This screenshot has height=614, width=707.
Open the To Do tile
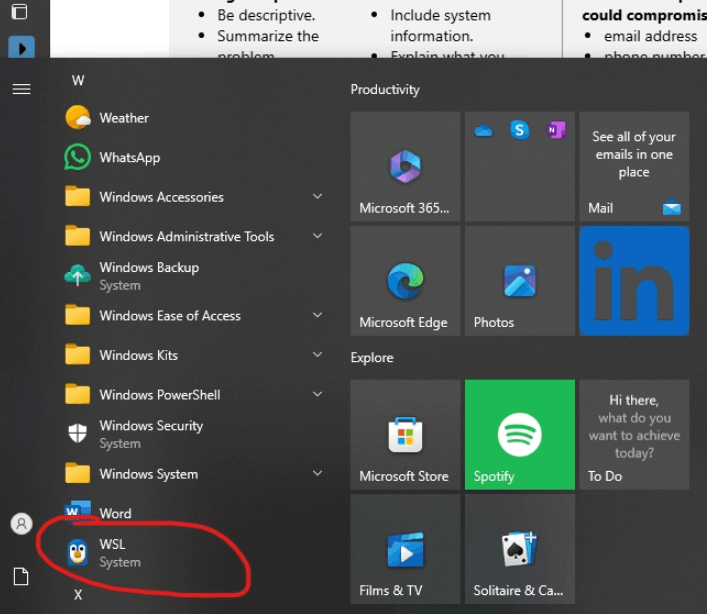point(634,435)
